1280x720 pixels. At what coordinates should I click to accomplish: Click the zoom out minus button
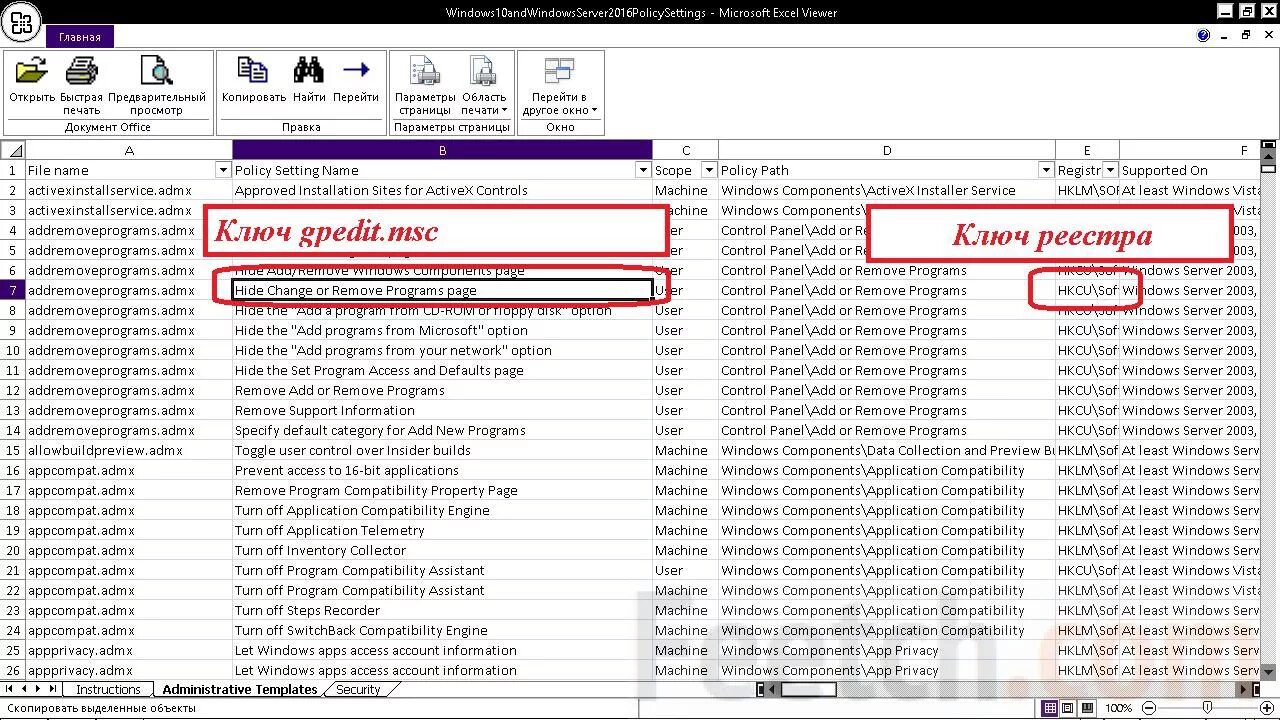pos(1149,708)
